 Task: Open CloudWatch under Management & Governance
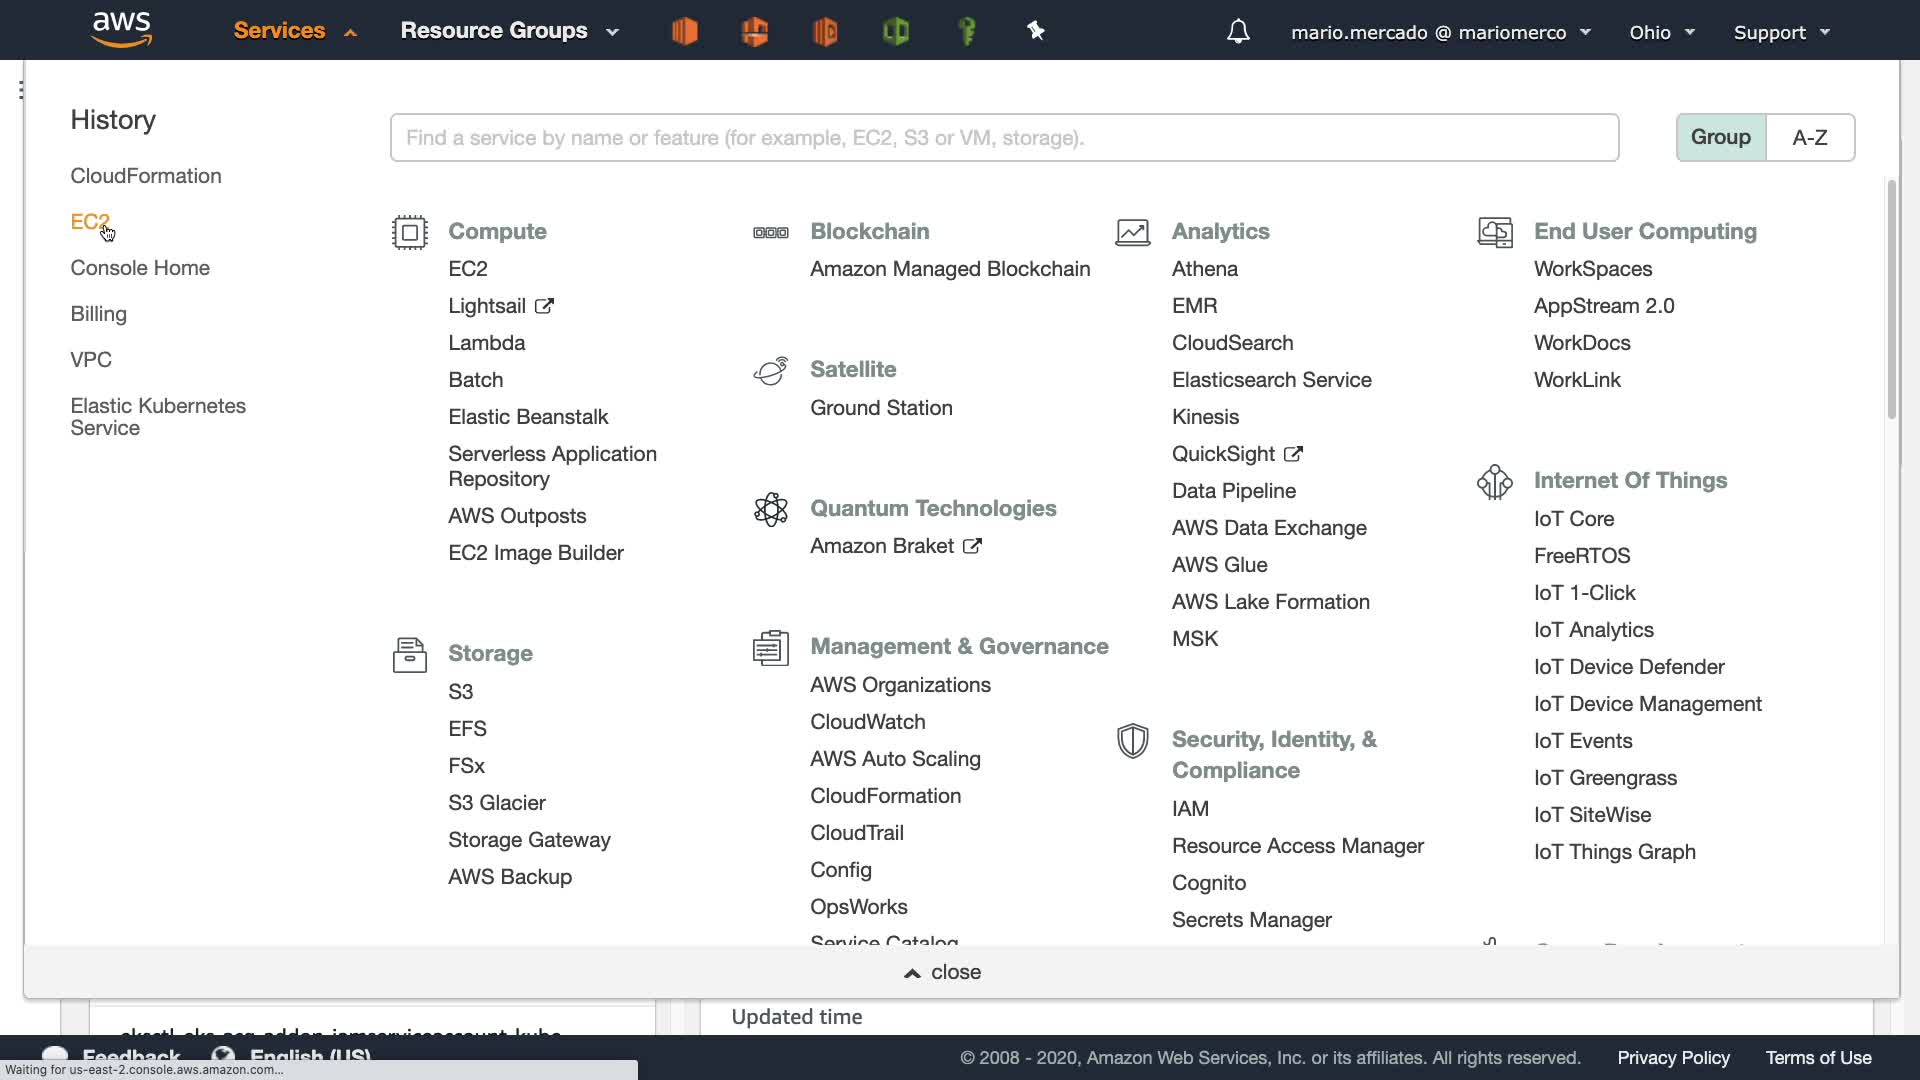[x=867, y=722]
